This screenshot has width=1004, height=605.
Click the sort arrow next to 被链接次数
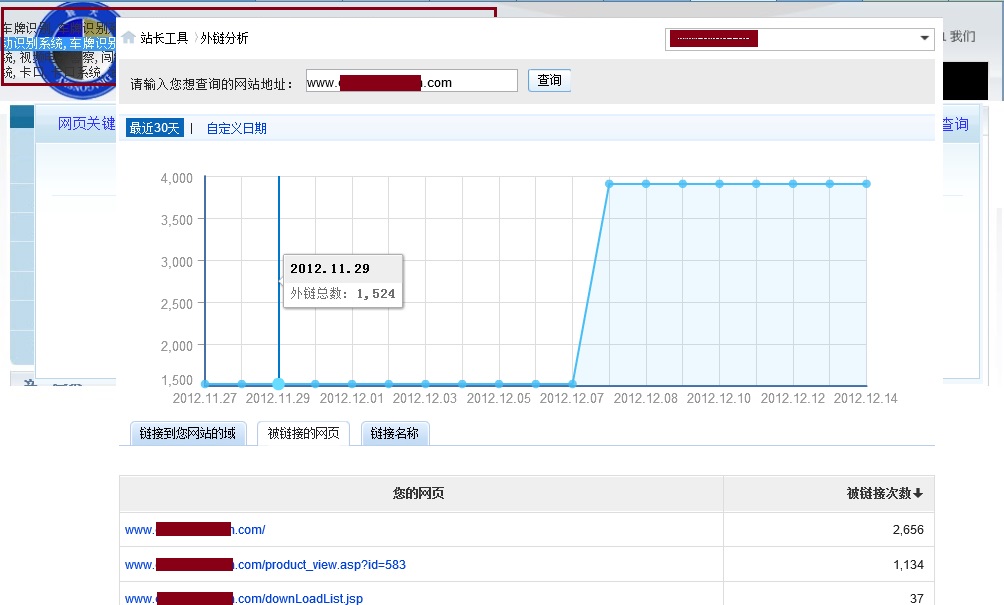(x=918, y=494)
